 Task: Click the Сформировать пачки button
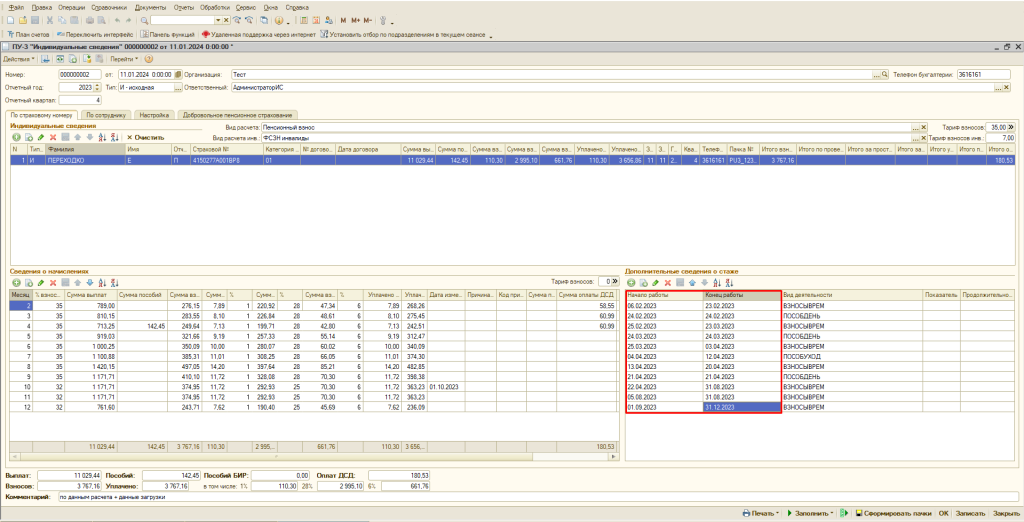[892, 513]
